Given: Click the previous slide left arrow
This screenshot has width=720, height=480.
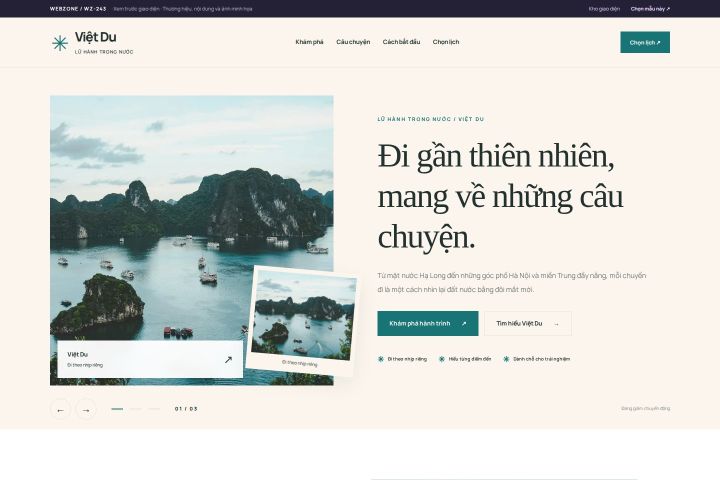Looking at the screenshot, I should click(x=60, y=410).
